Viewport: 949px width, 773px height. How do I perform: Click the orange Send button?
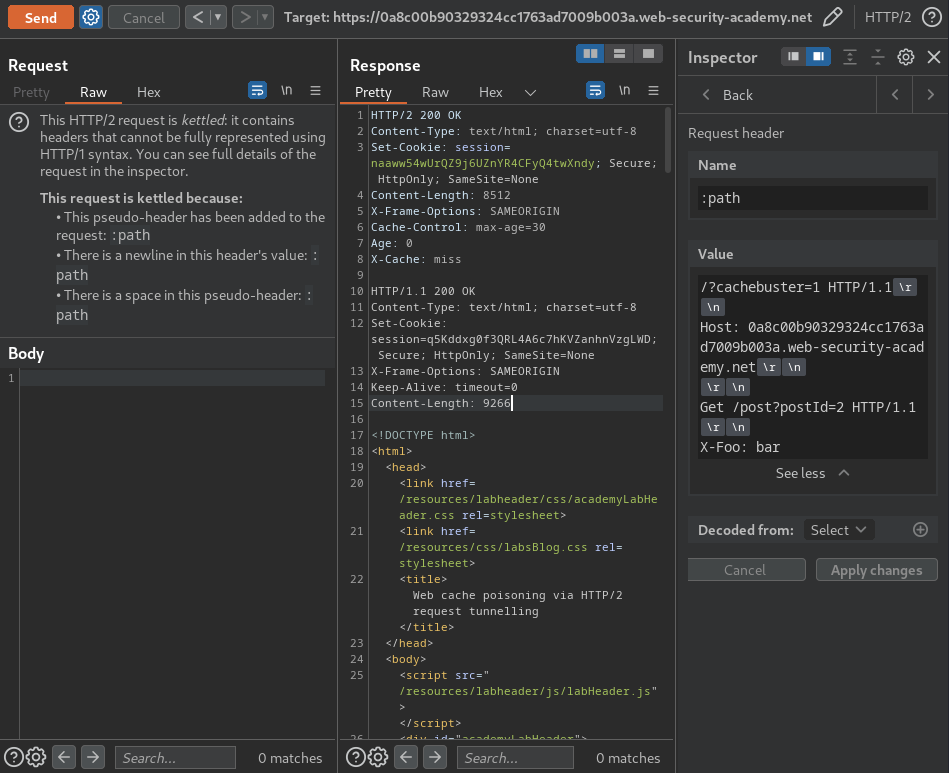pos(41,18)
